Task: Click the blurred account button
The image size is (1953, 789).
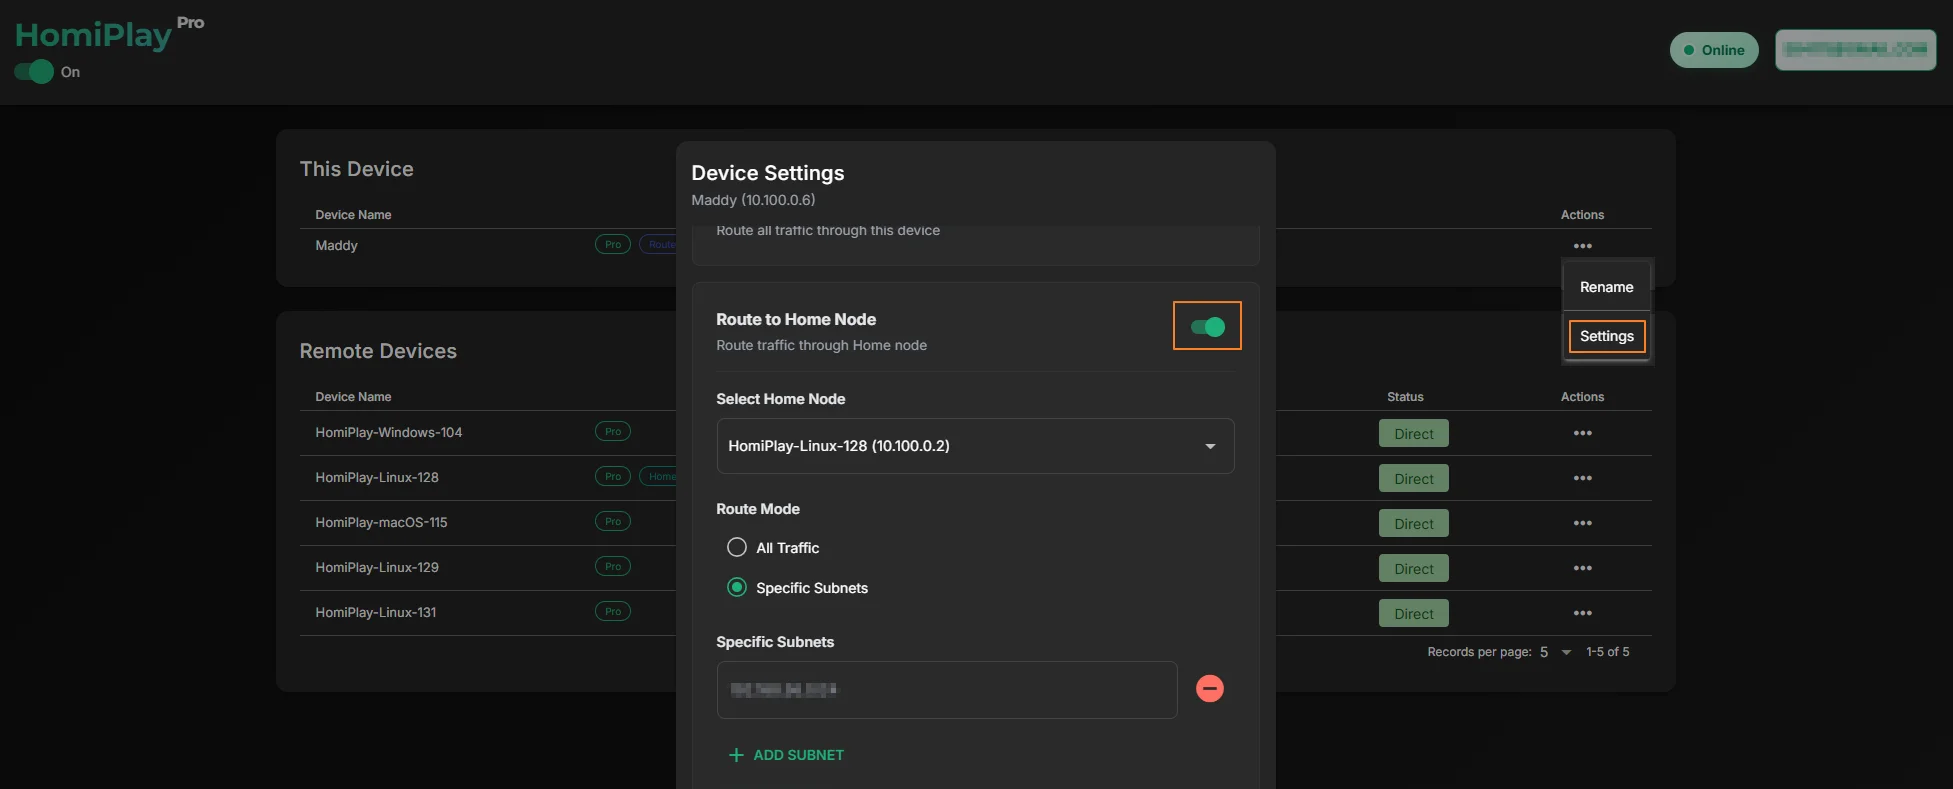Action: coord(1856,50)
